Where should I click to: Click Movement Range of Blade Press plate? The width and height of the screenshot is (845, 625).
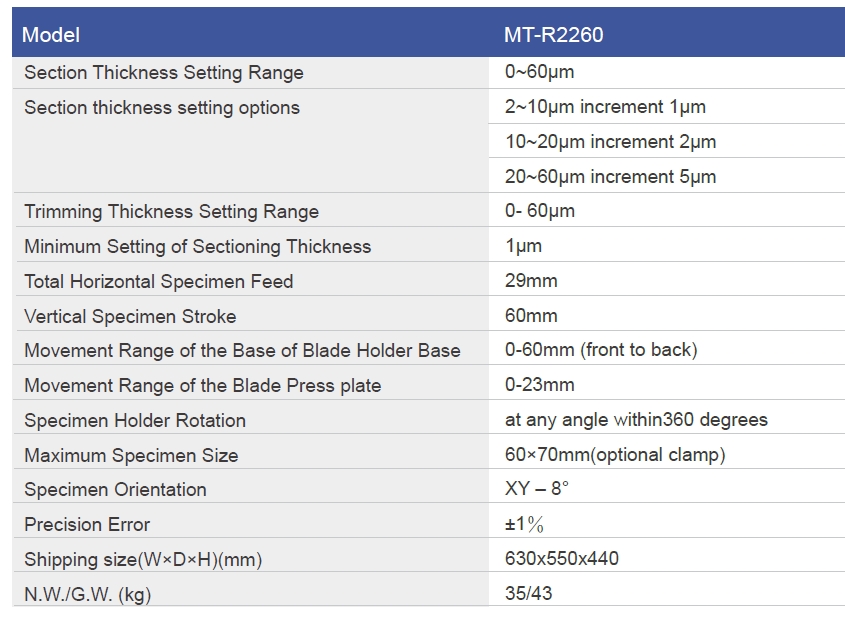[x=203, y=385]
